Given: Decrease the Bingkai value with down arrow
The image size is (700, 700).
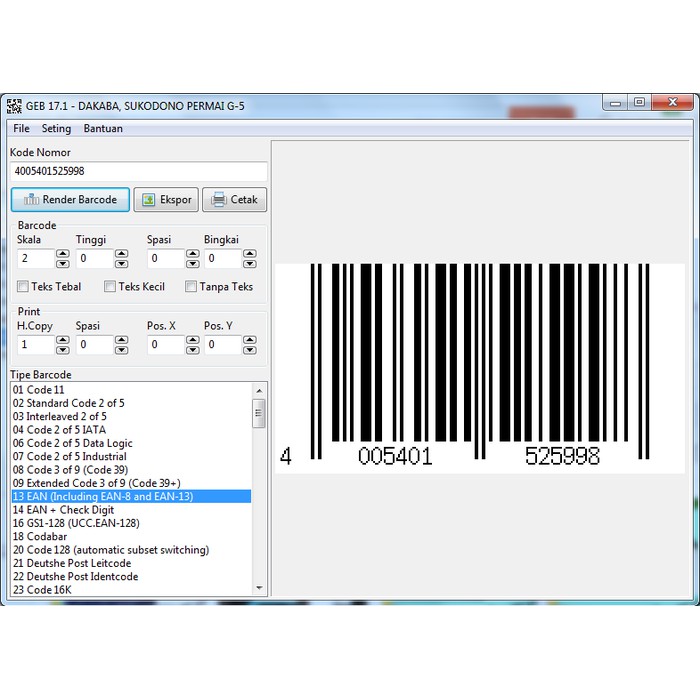Looking at the screenshot, I should (250, 263).
